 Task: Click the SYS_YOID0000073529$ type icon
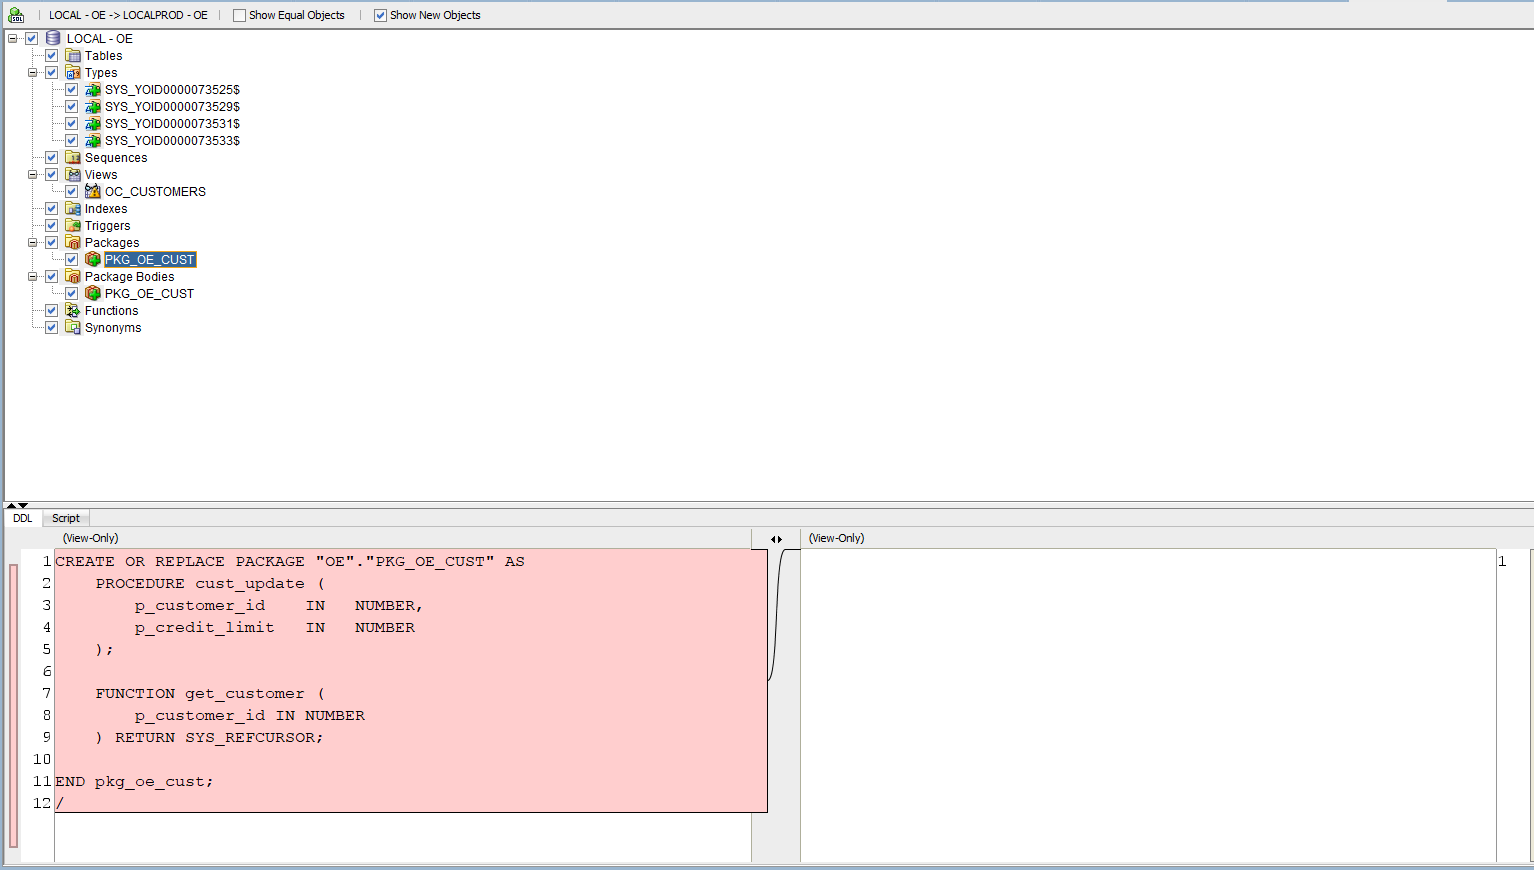tap(93, 106)
